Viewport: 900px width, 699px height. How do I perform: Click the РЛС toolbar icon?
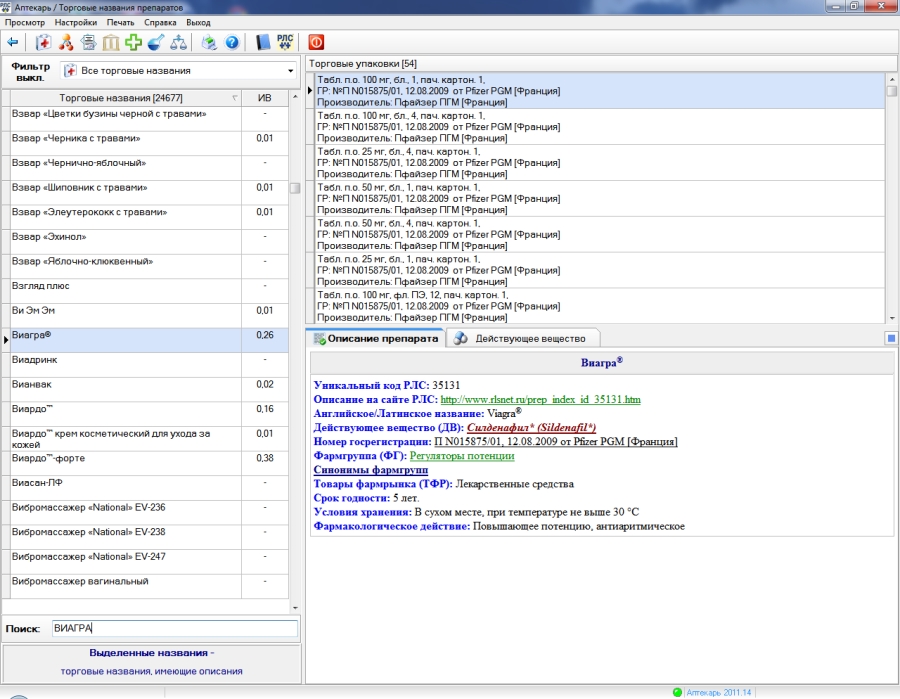click(285, 42)
